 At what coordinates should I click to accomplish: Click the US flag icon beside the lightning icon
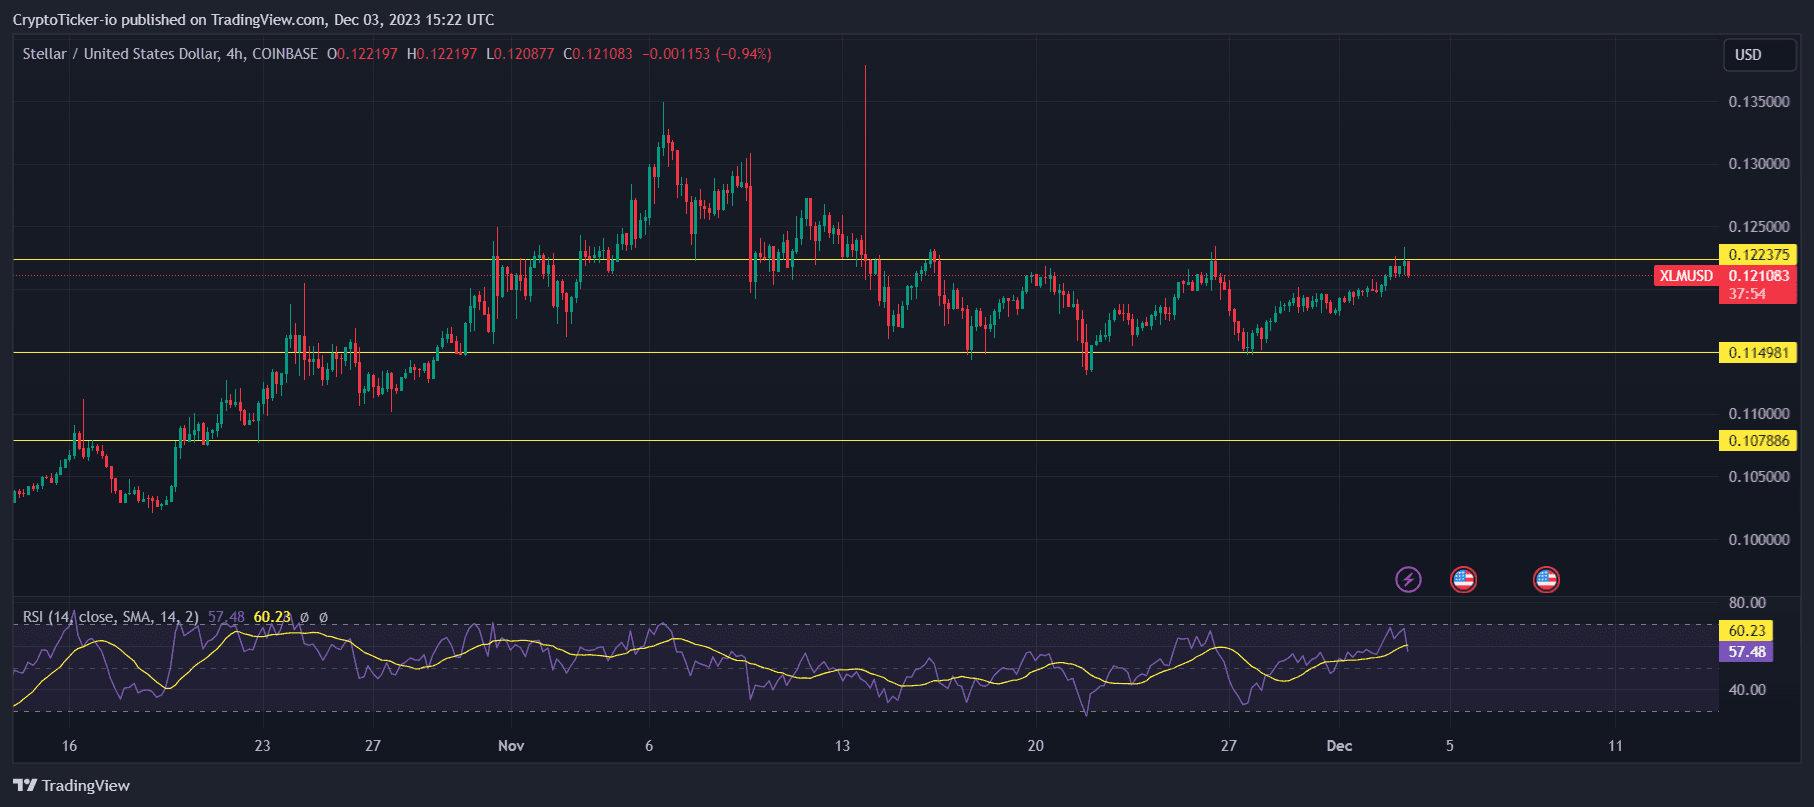[1463, 579]
